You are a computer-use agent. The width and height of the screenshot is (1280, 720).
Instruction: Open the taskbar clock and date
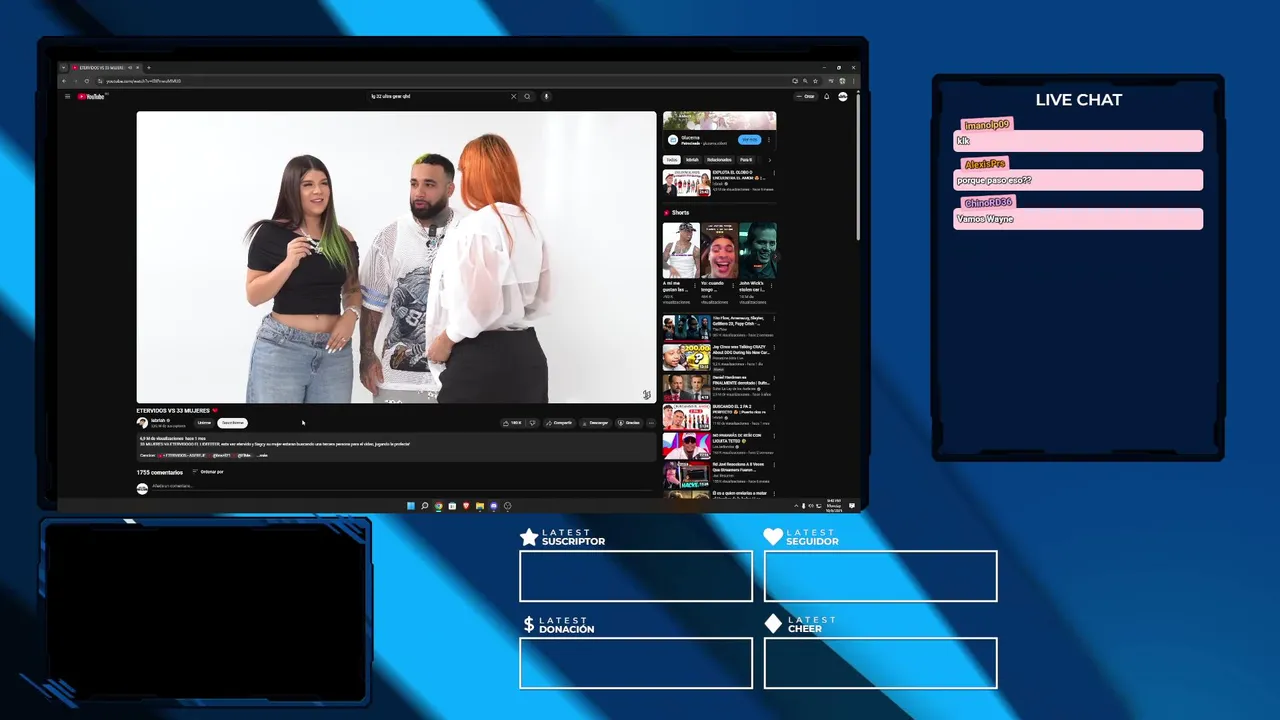(834, 506)
